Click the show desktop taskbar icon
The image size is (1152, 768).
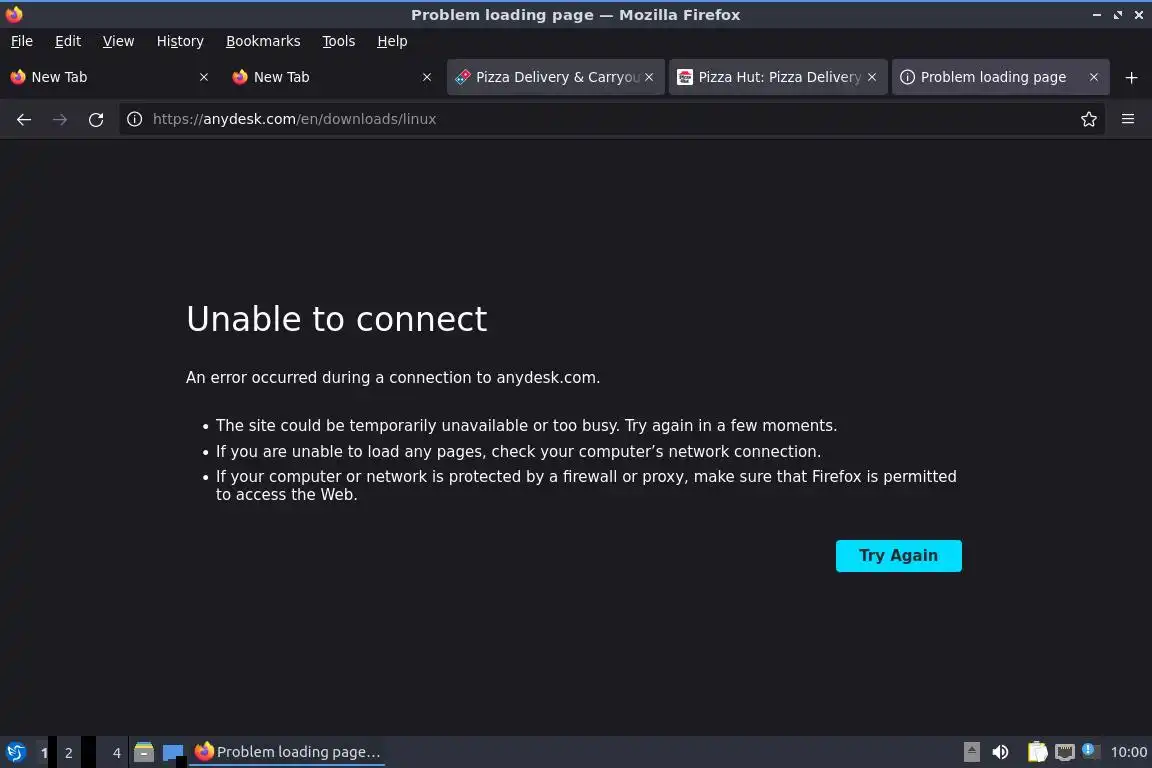(173, 753)
